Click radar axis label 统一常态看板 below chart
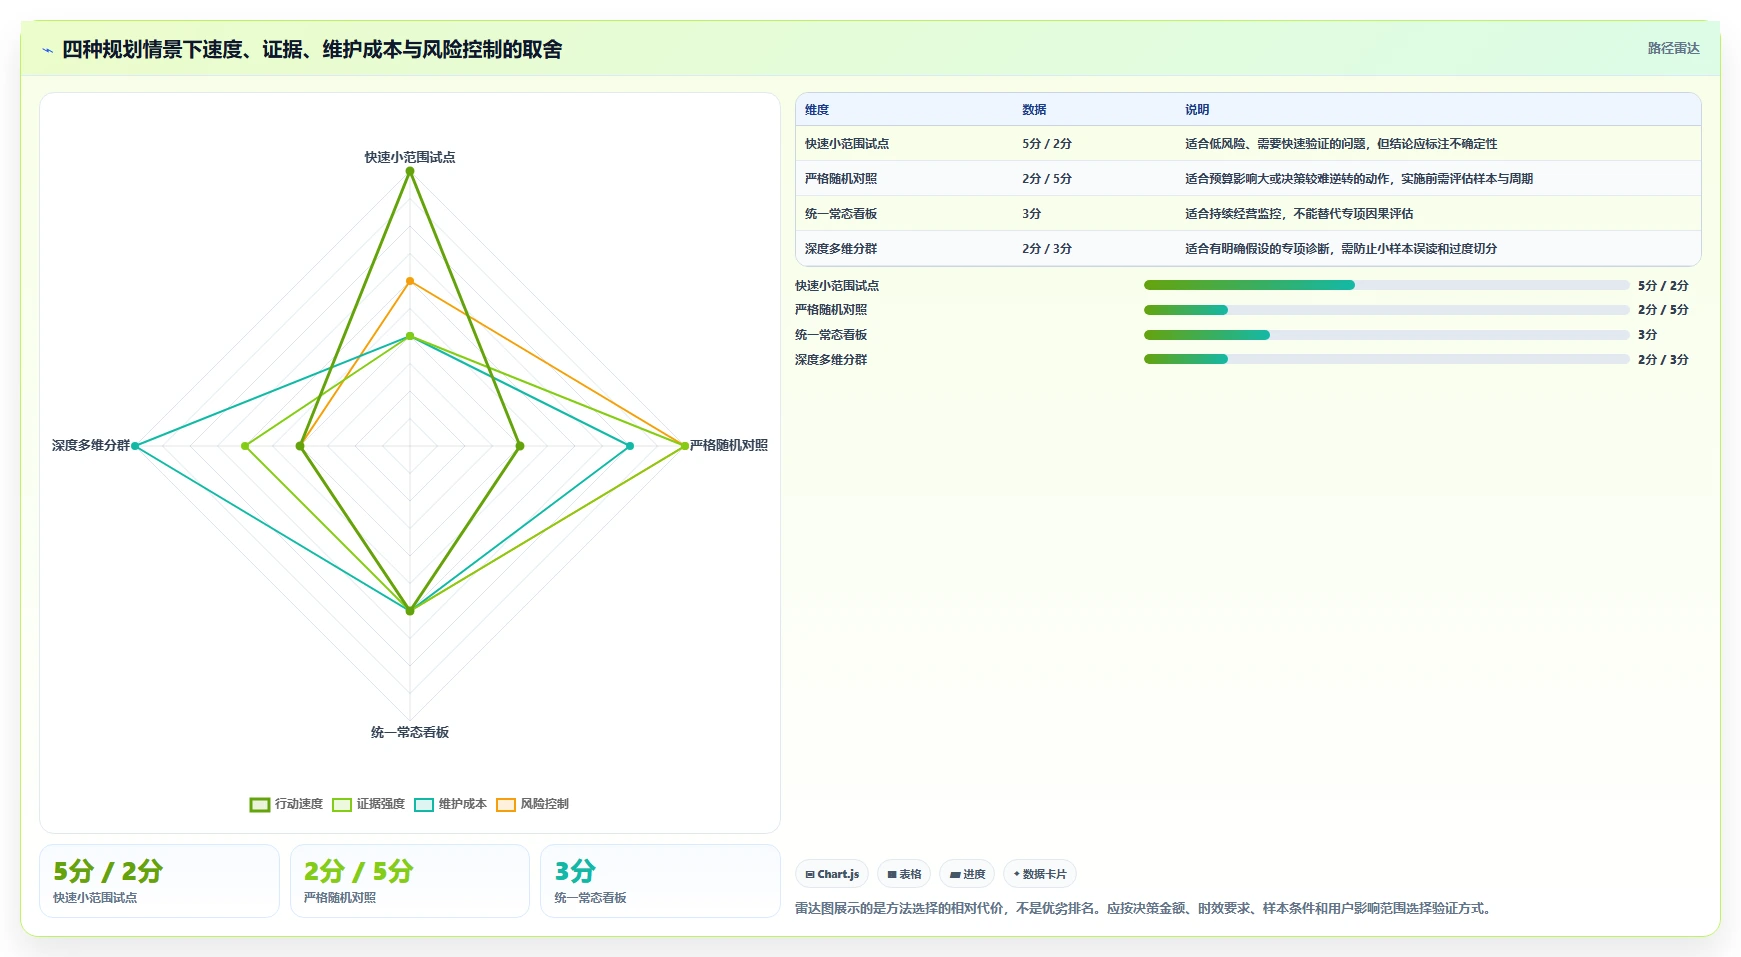Image resolution: width=1741 pixels, height=957 pixels. 410,732
